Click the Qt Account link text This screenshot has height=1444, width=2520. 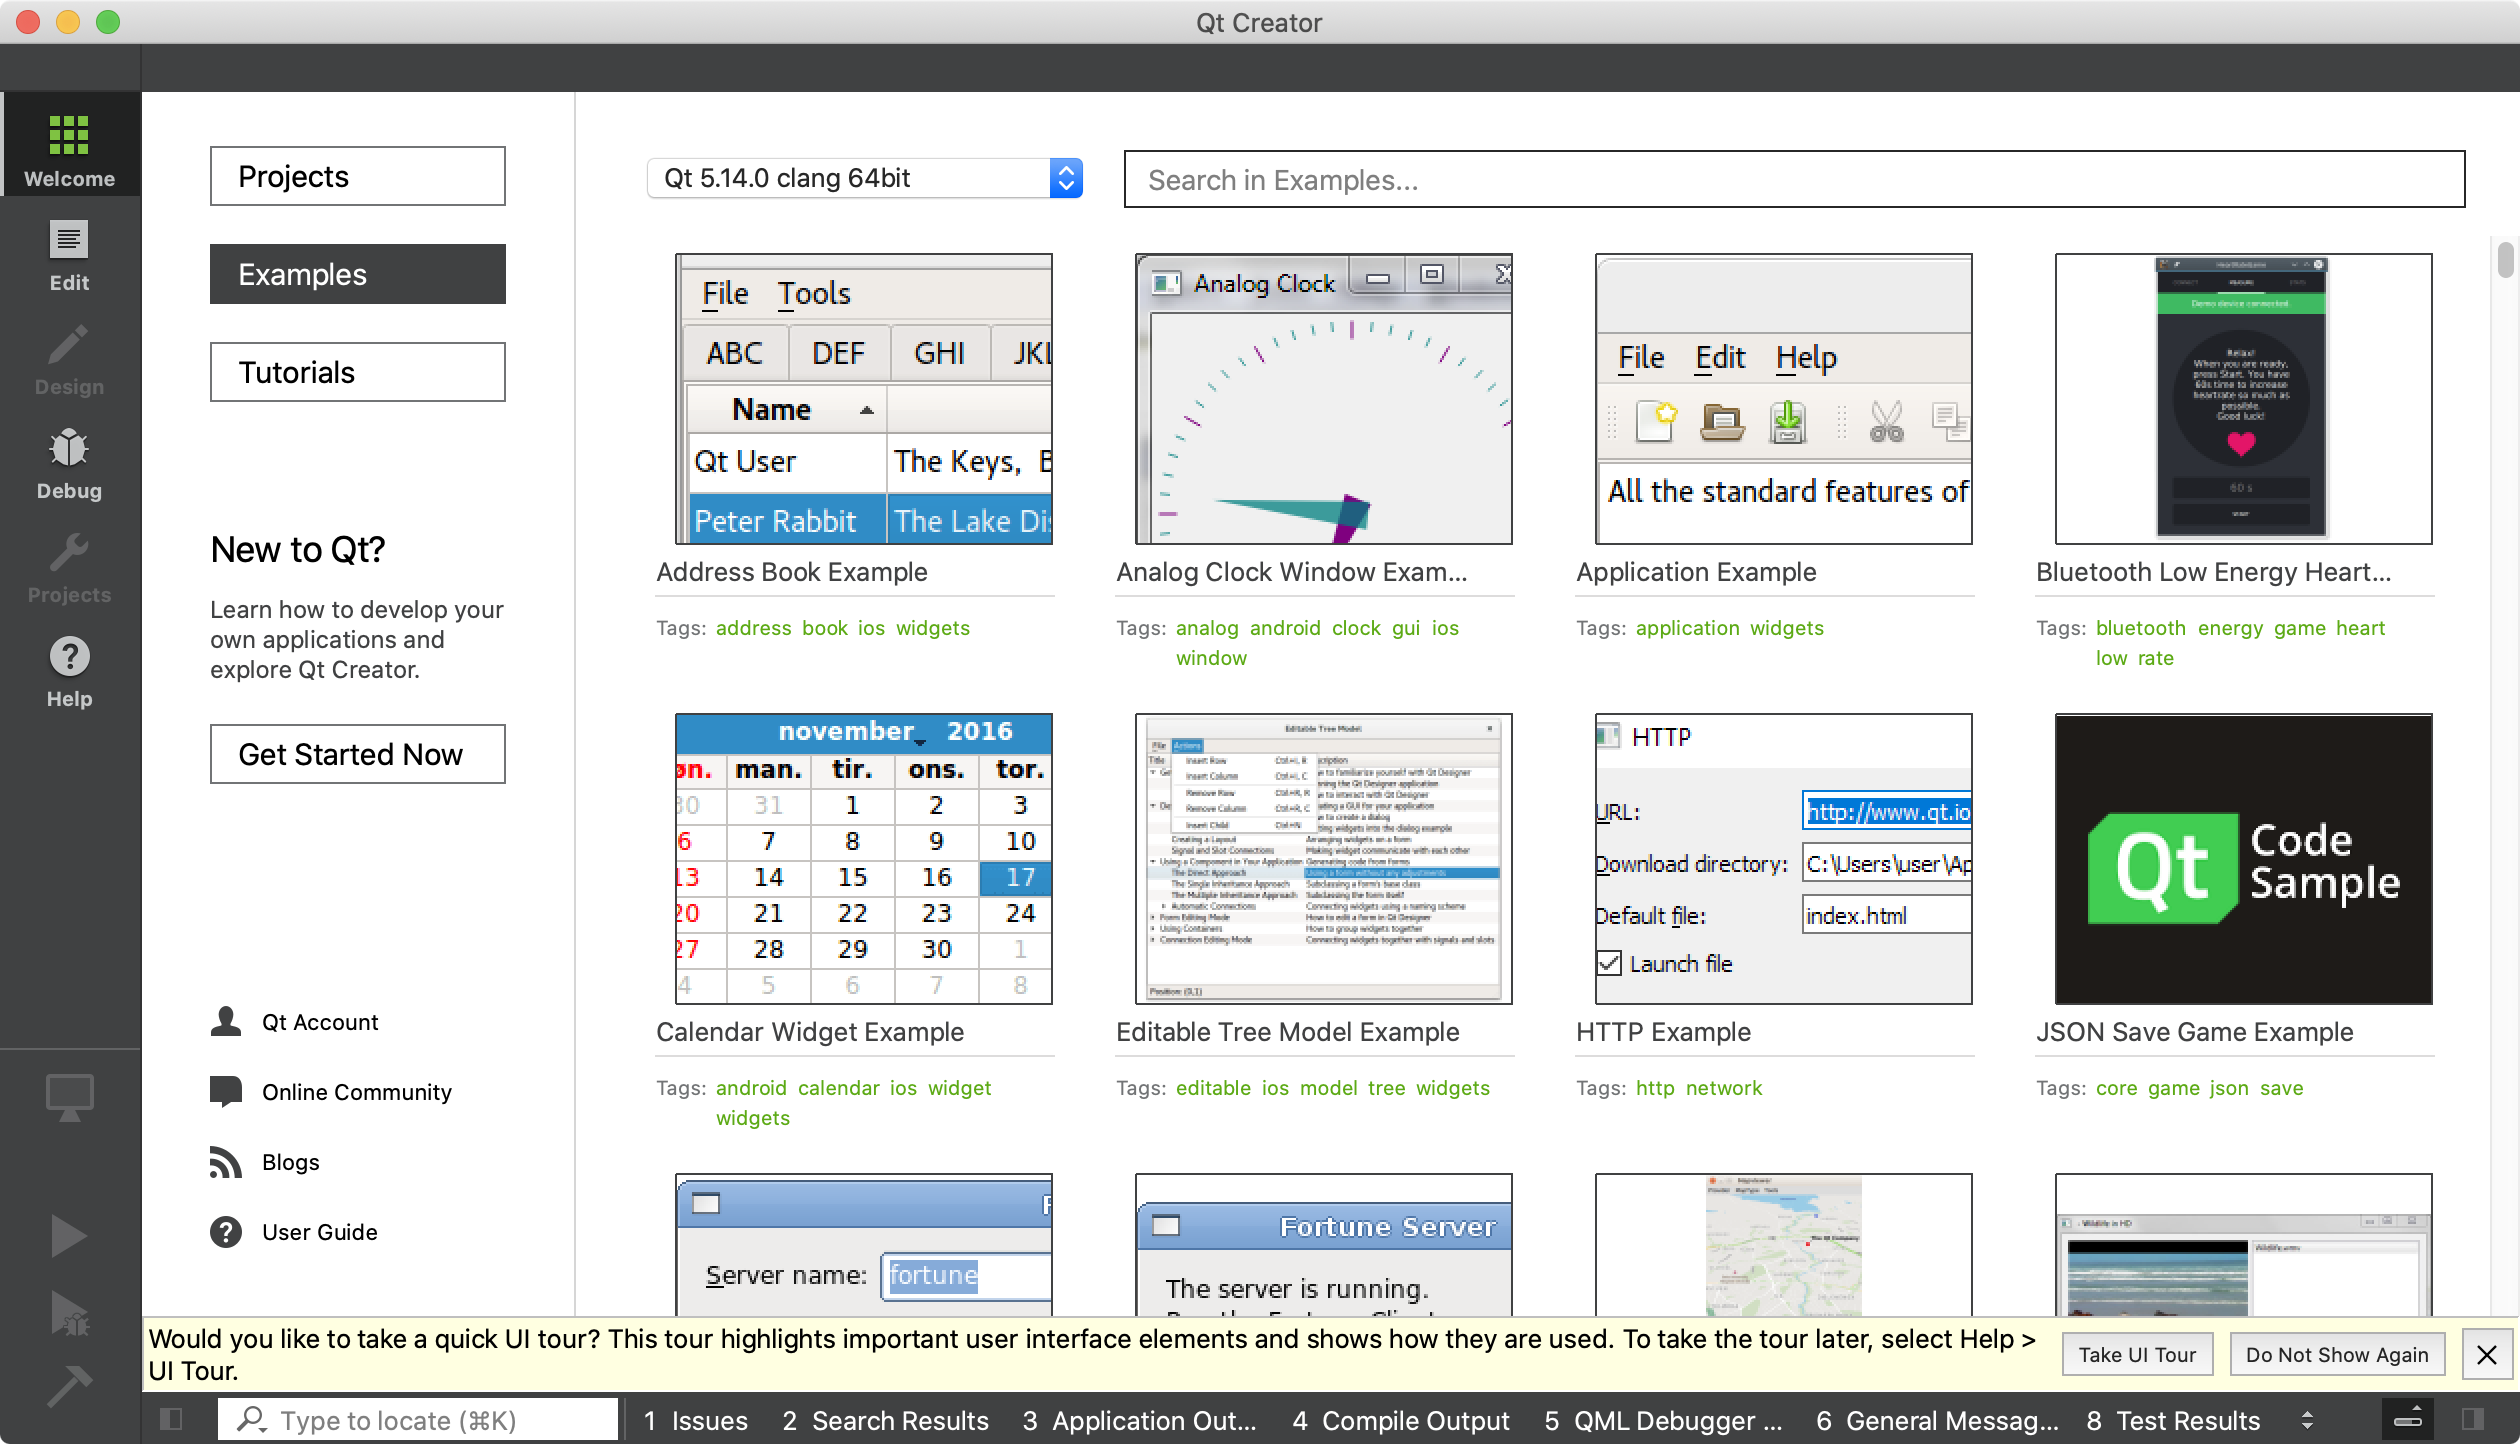(x=320, y=1022)
